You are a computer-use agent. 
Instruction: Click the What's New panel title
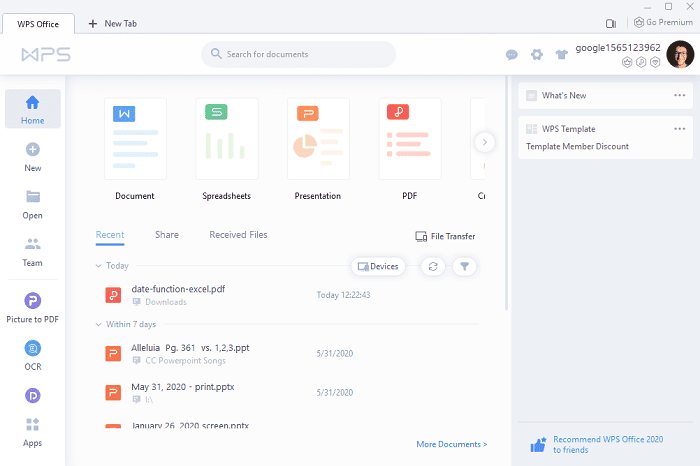[564, 96]
